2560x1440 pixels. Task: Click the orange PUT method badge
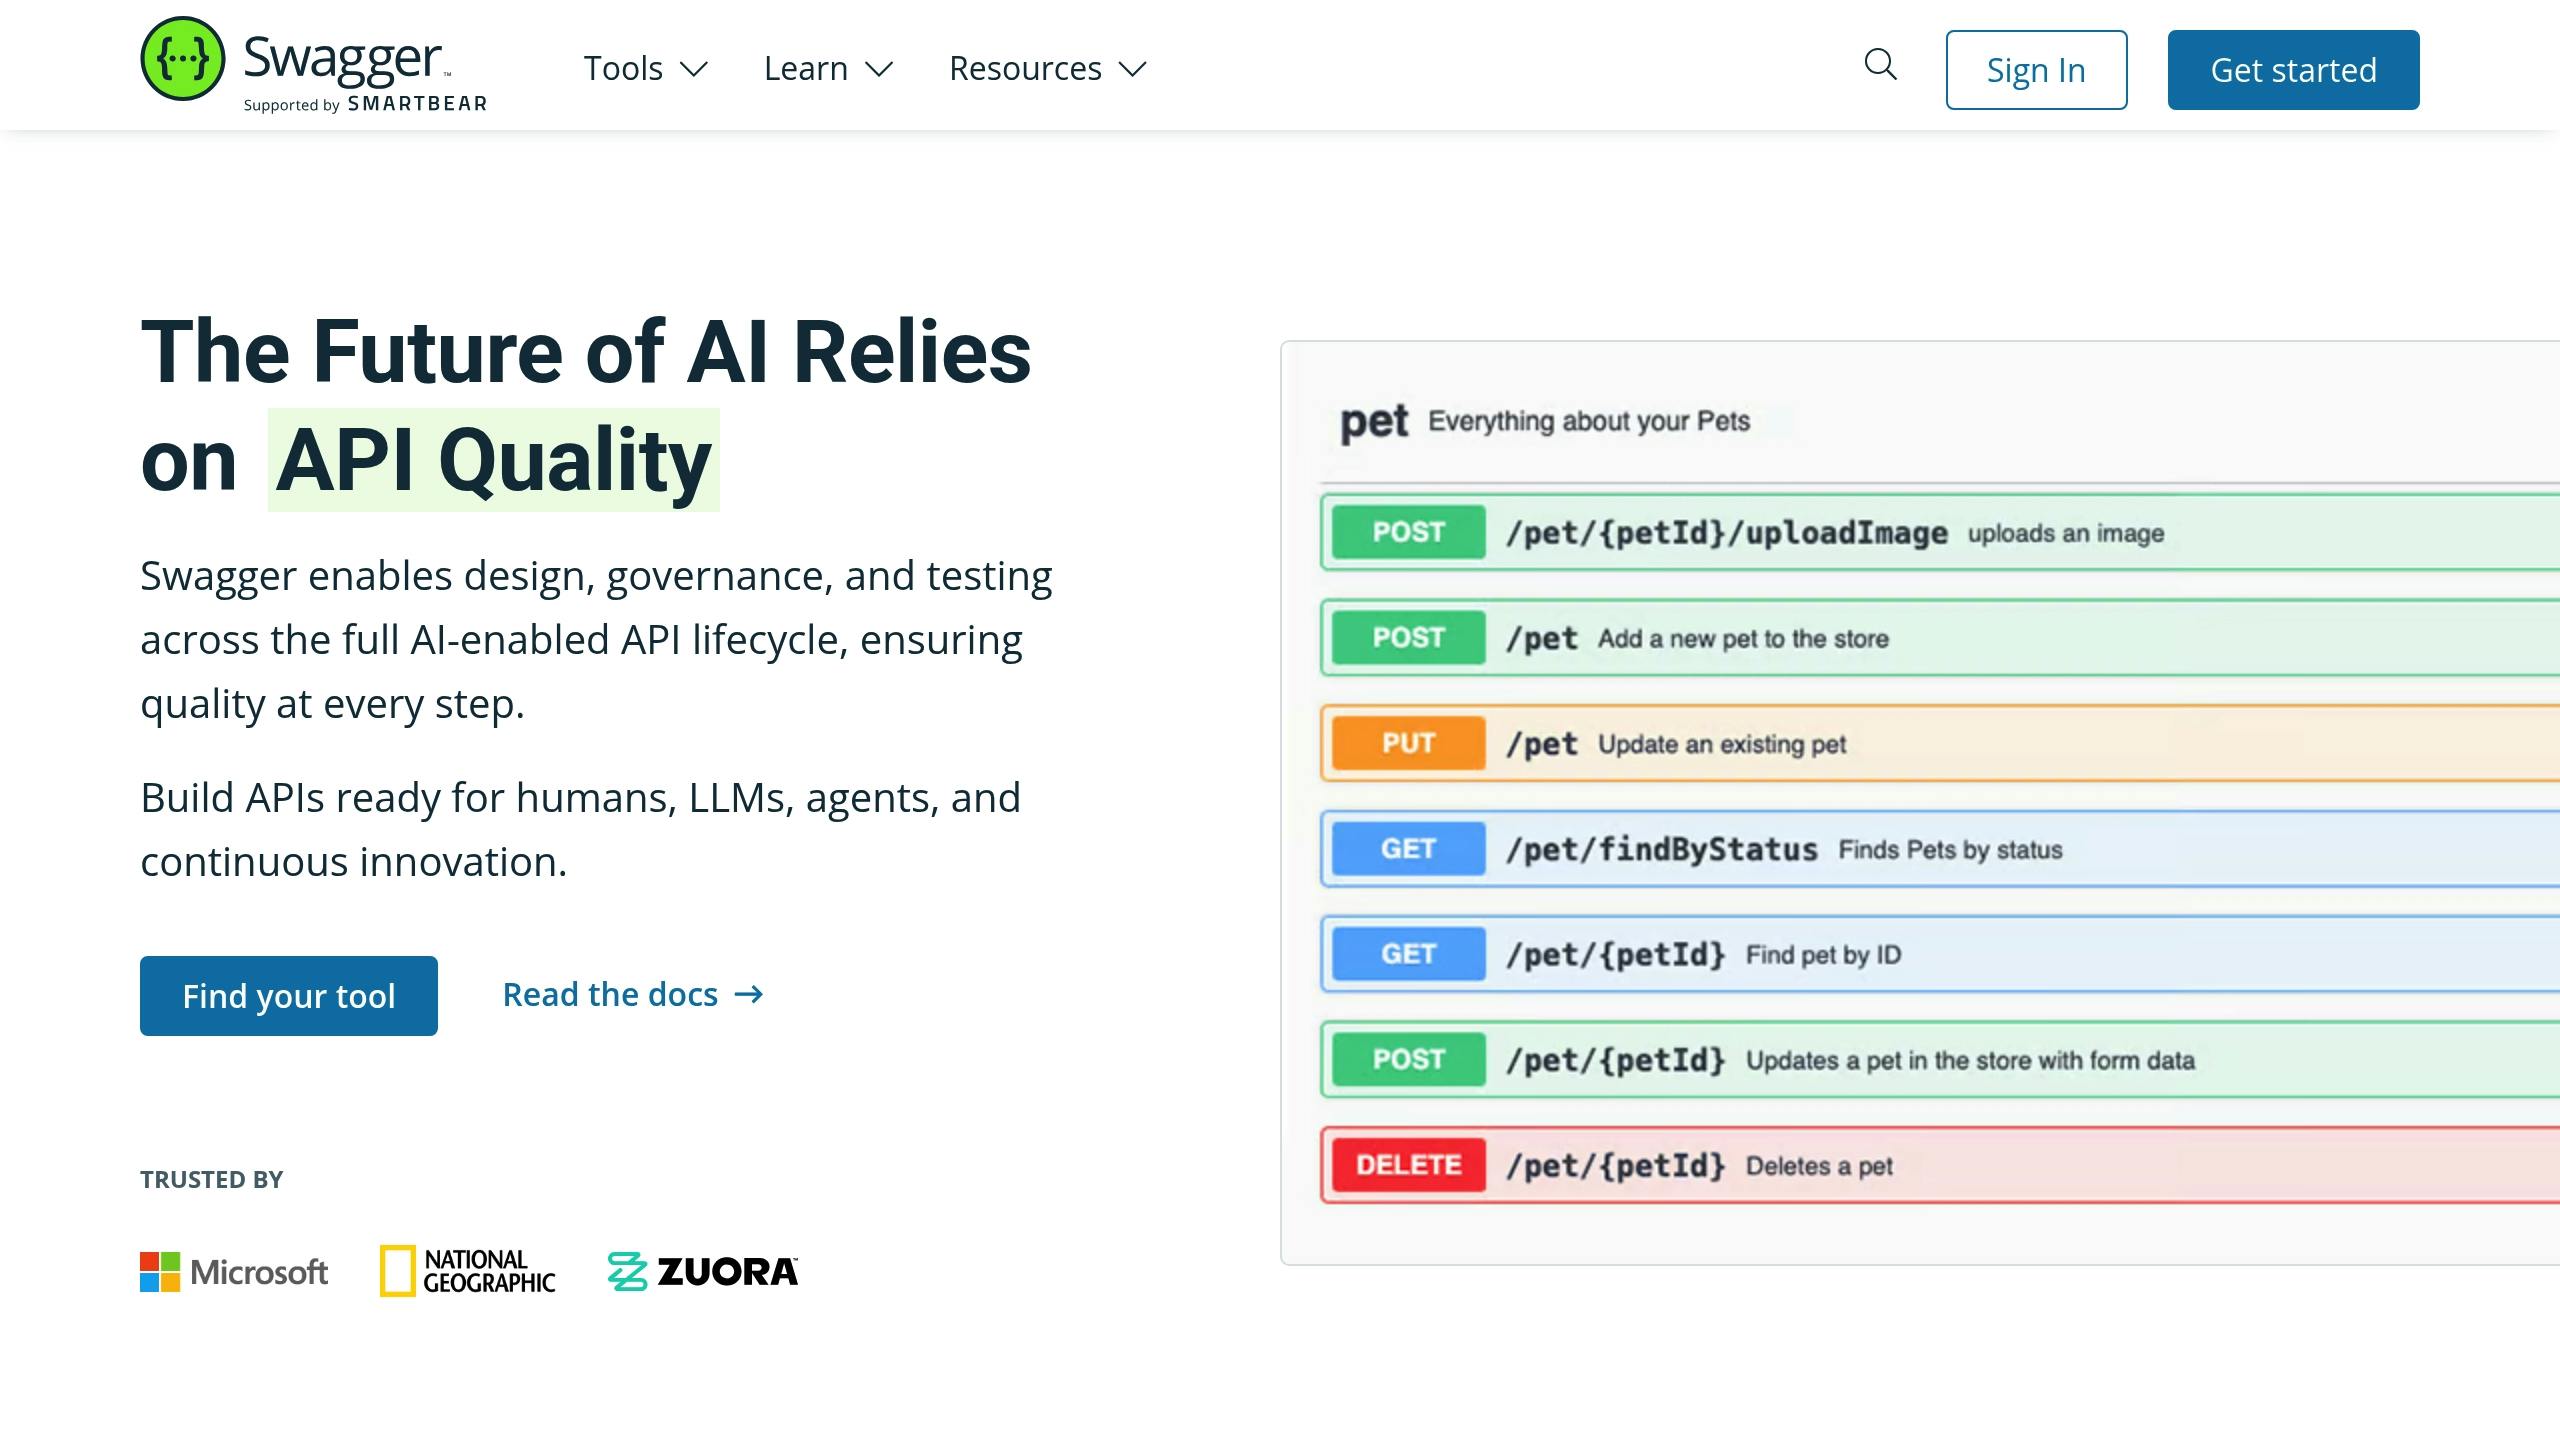click(x=1408, y=743)
